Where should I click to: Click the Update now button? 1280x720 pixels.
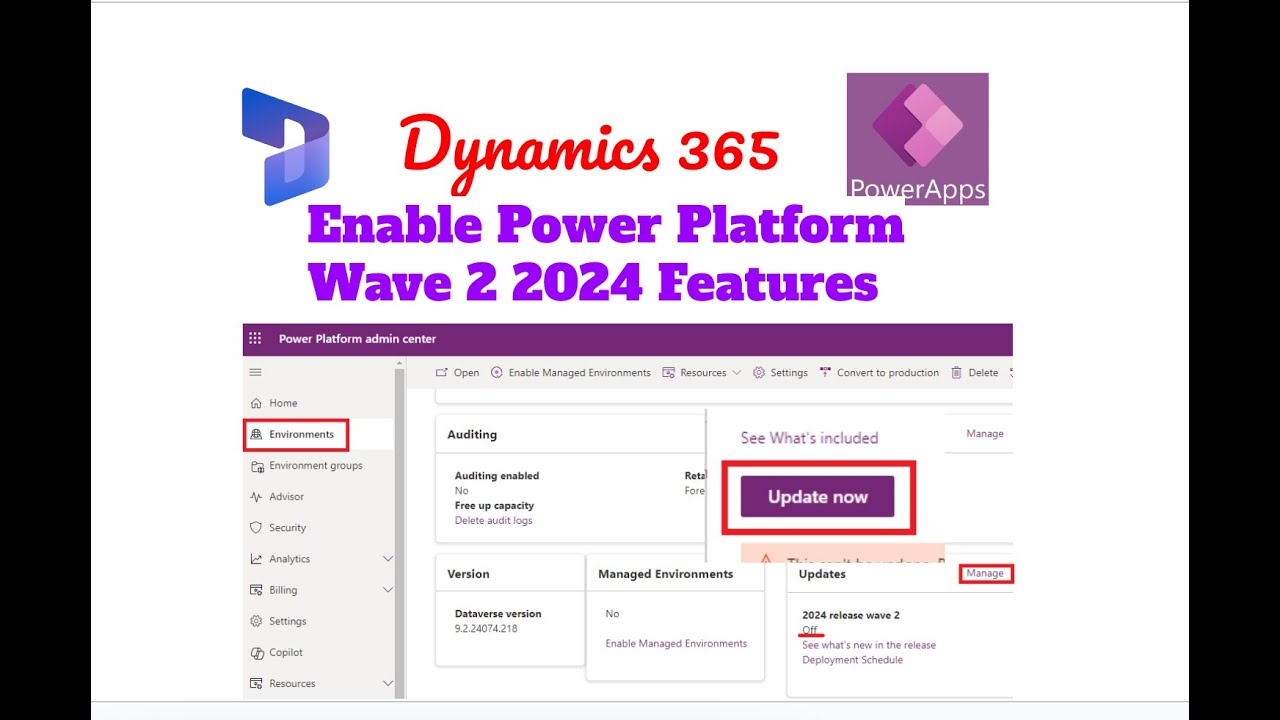817,497
